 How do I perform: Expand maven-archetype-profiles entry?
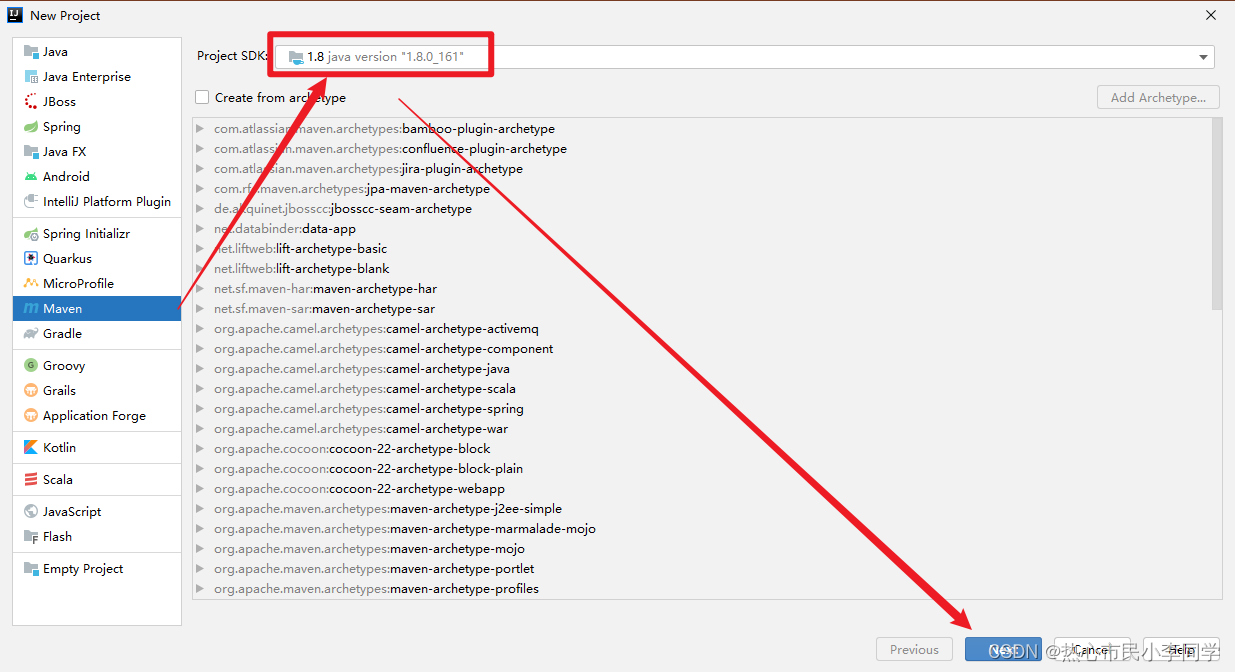pyautogui.click(x=201, y=589)
